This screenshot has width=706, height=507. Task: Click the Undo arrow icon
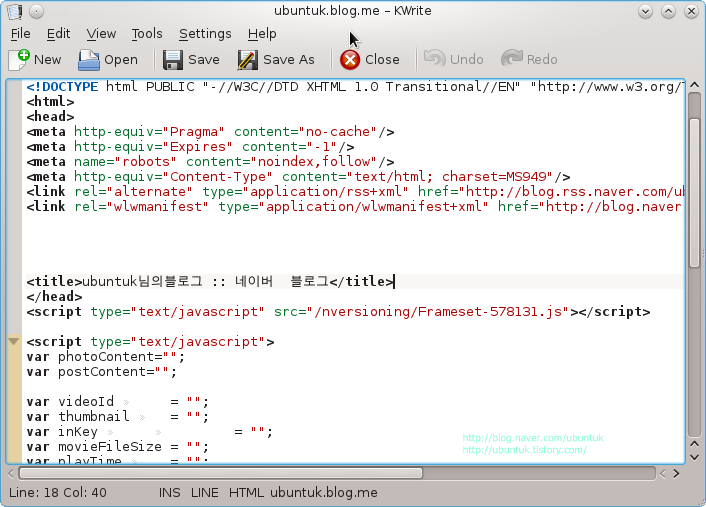[434, 59]
